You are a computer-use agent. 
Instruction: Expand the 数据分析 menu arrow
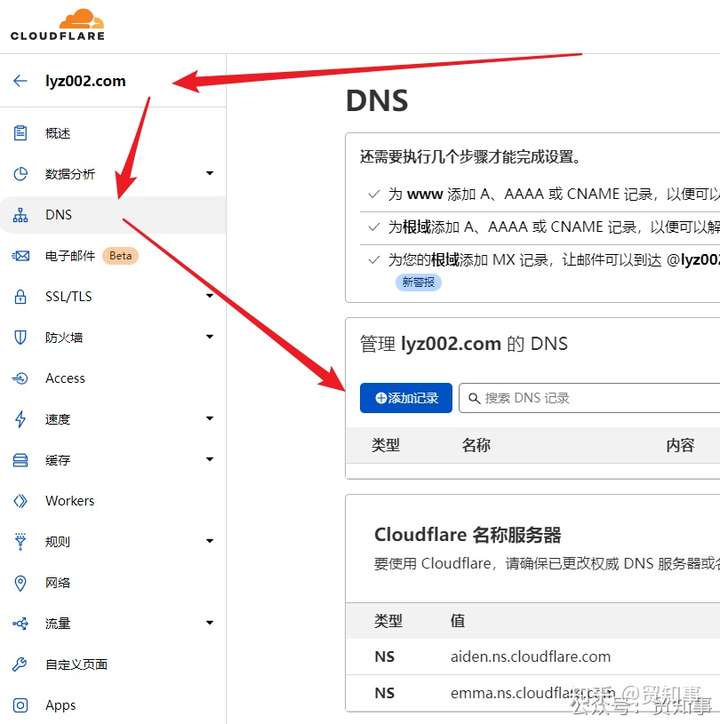pos(210,173)
